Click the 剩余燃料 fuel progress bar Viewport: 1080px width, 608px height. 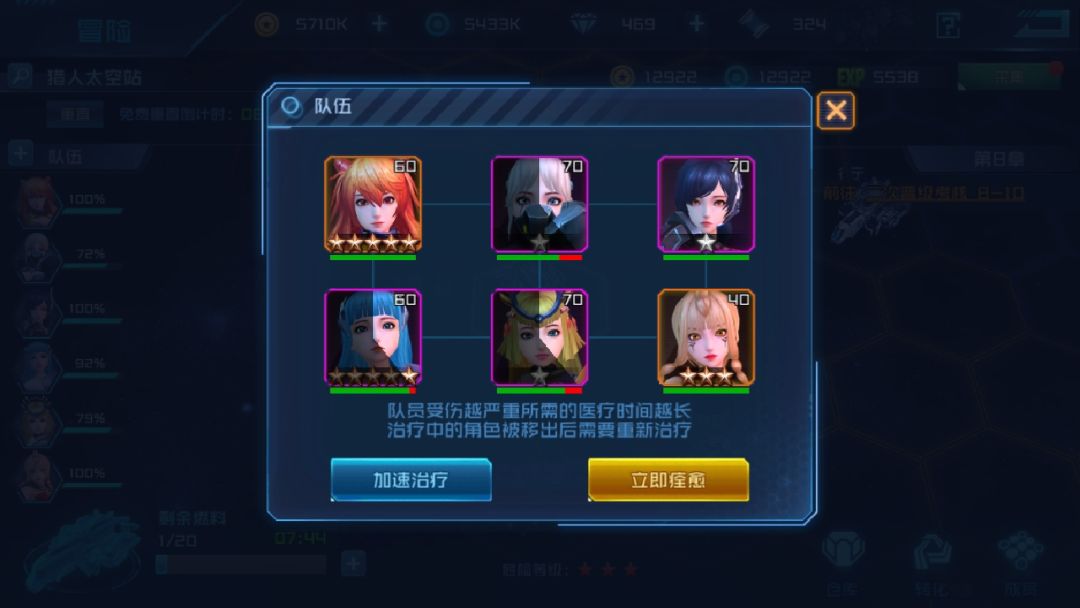tap(241, 565)
